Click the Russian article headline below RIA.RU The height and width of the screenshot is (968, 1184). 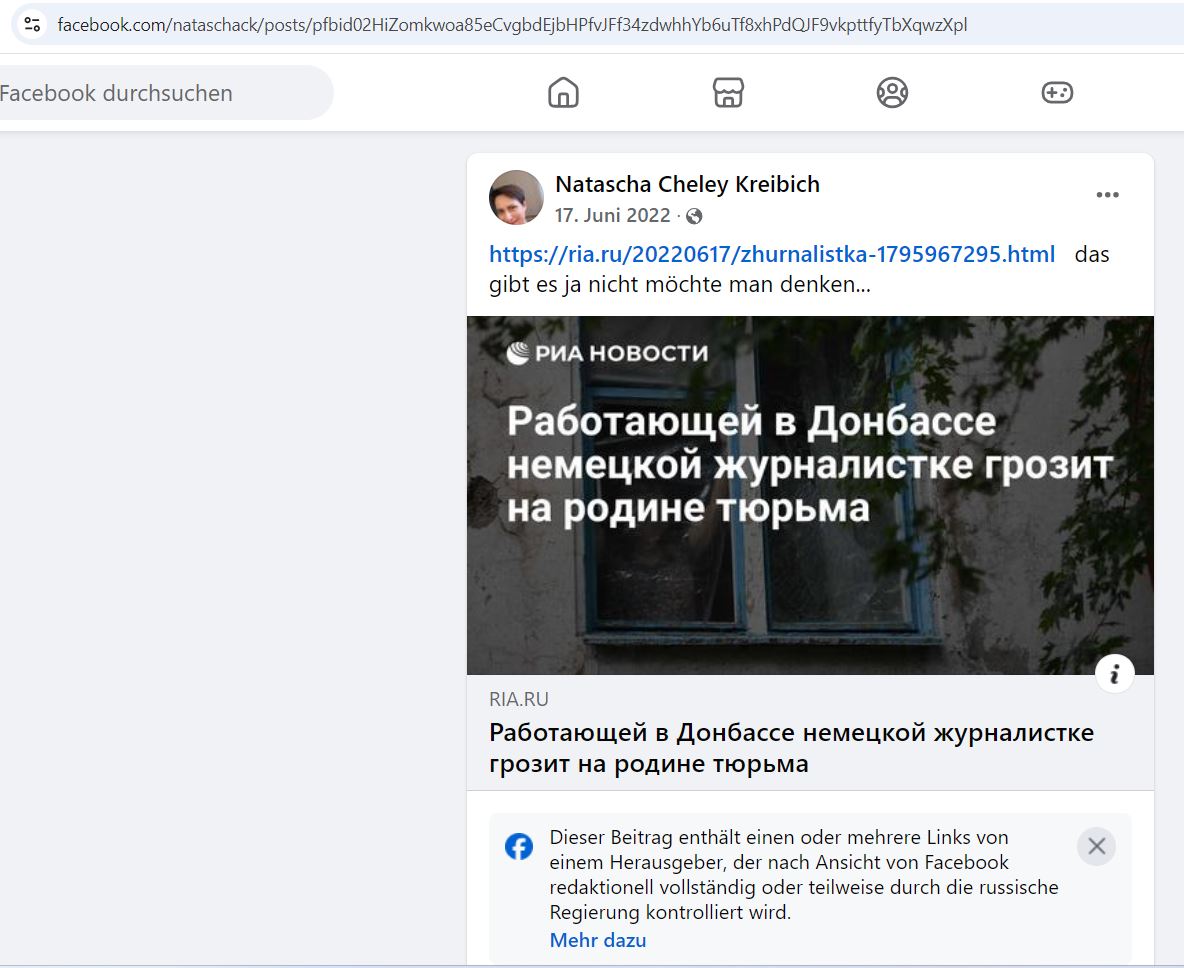791,748
